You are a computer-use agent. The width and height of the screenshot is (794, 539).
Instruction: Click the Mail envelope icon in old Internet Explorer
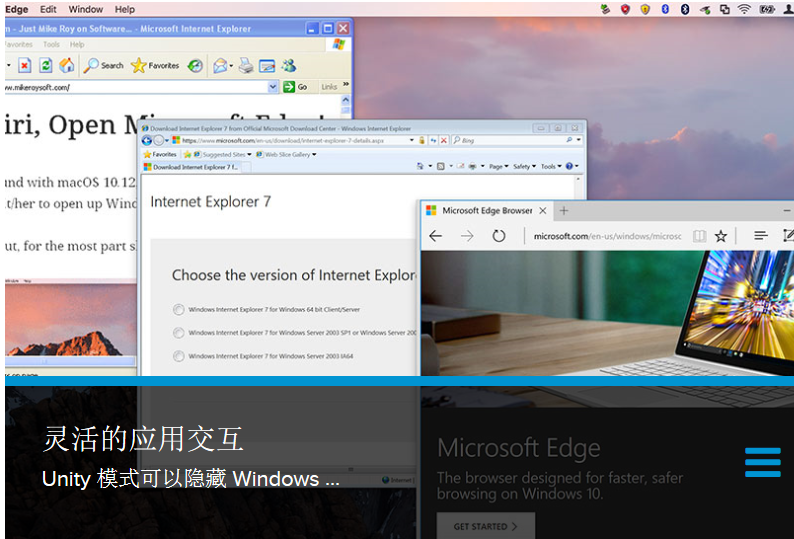tap(220, 65)
